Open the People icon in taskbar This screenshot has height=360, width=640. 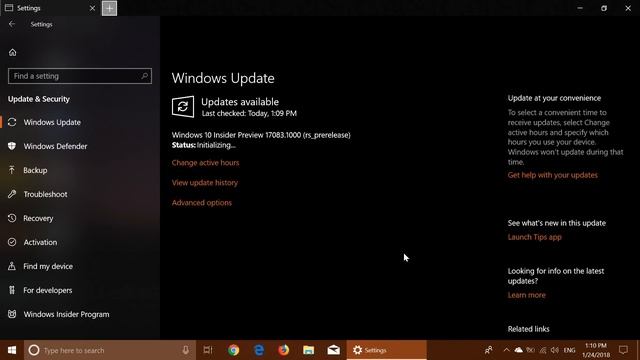489,350
